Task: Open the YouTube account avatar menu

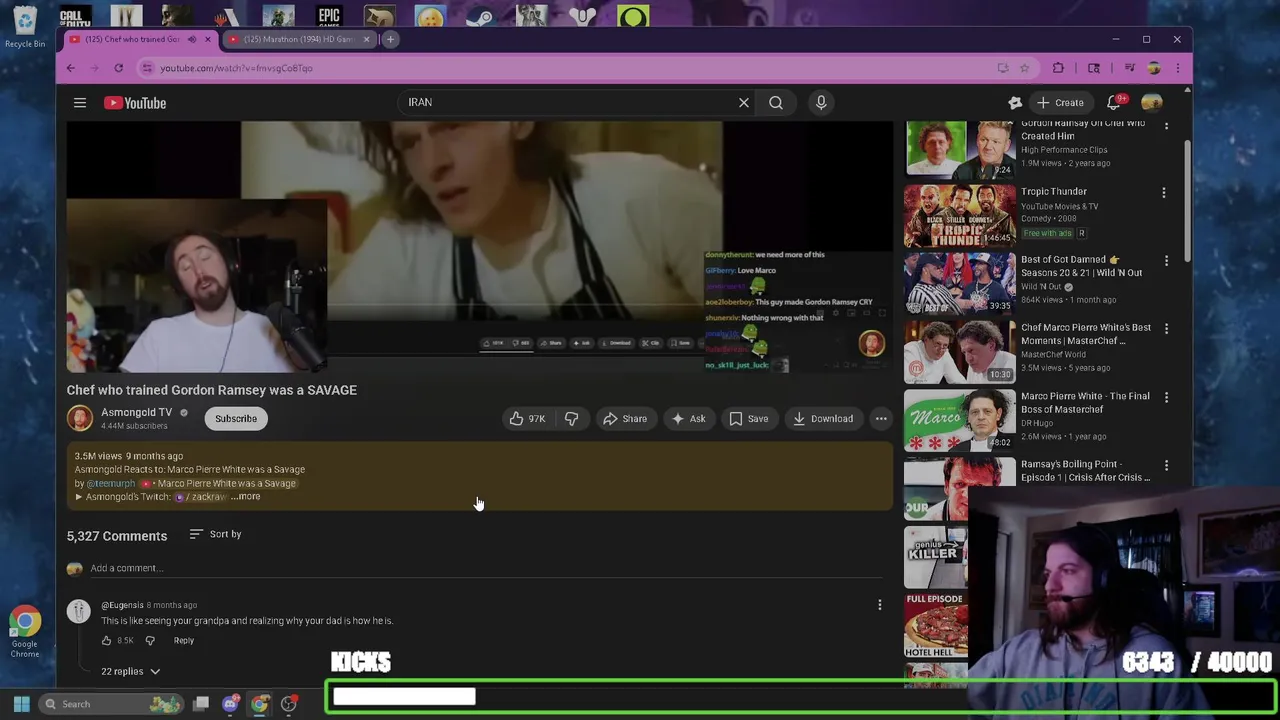Action: pyautogui.click(x=1152, y=102)
